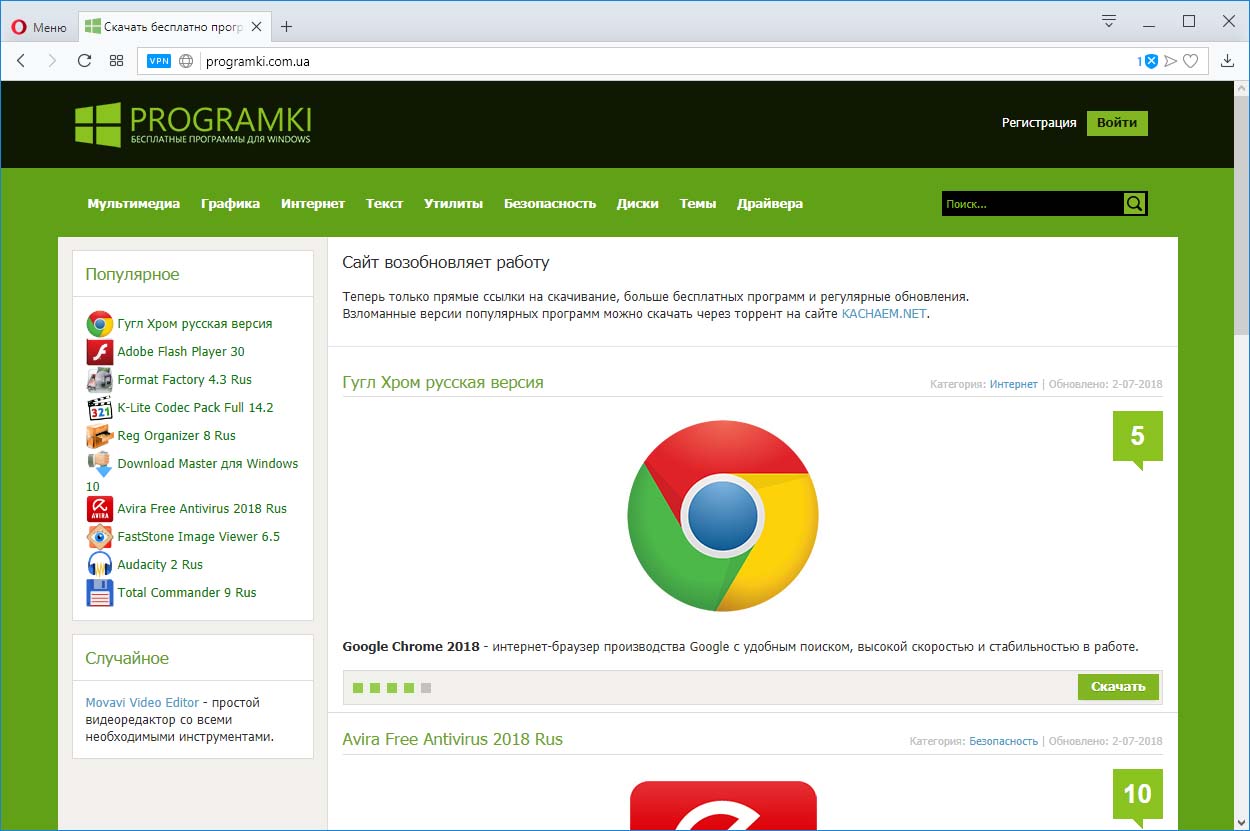Click the green 10 comments badge
Viewport: 1250px width, 831px height.
pyautogui.click(x=1138, y=797)
